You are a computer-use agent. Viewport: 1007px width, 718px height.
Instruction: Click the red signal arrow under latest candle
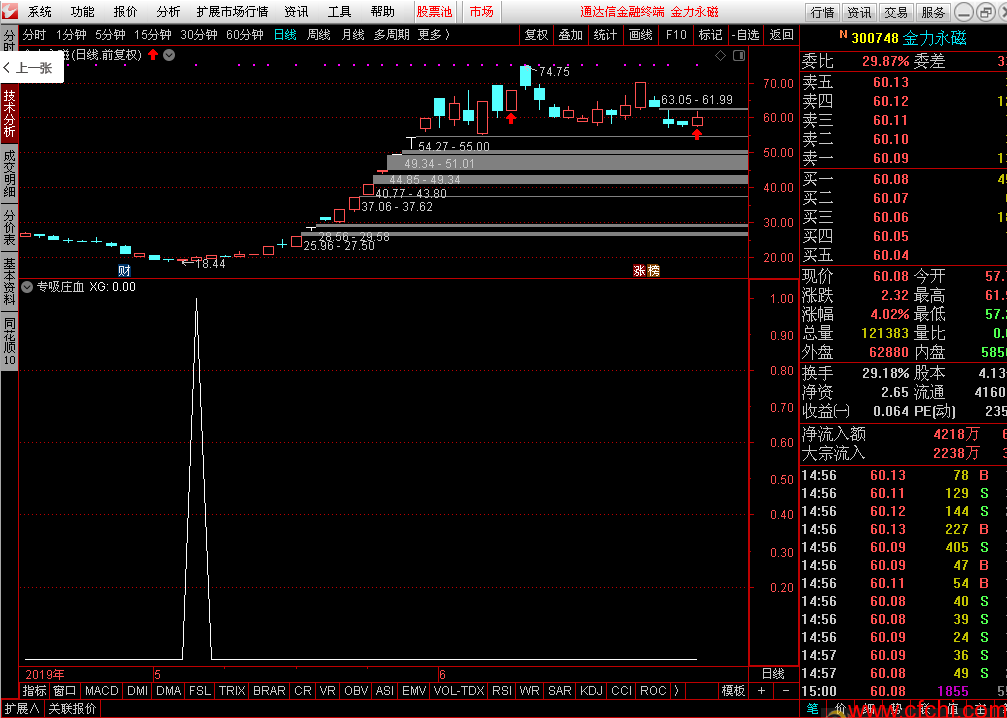click(697, 134)
